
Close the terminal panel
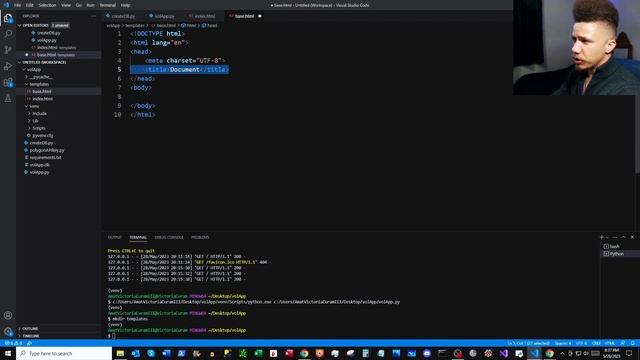pyautogui.click(x=632, y=237)
